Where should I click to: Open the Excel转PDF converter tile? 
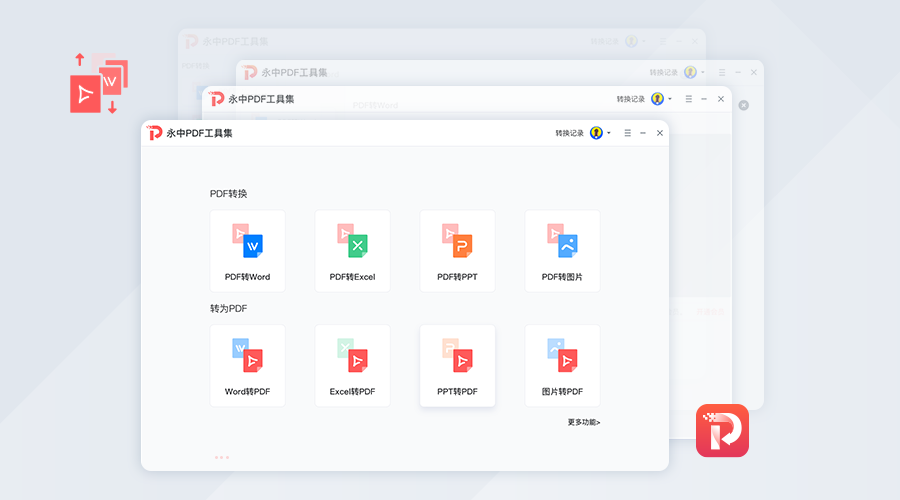[x=352, y=366]
